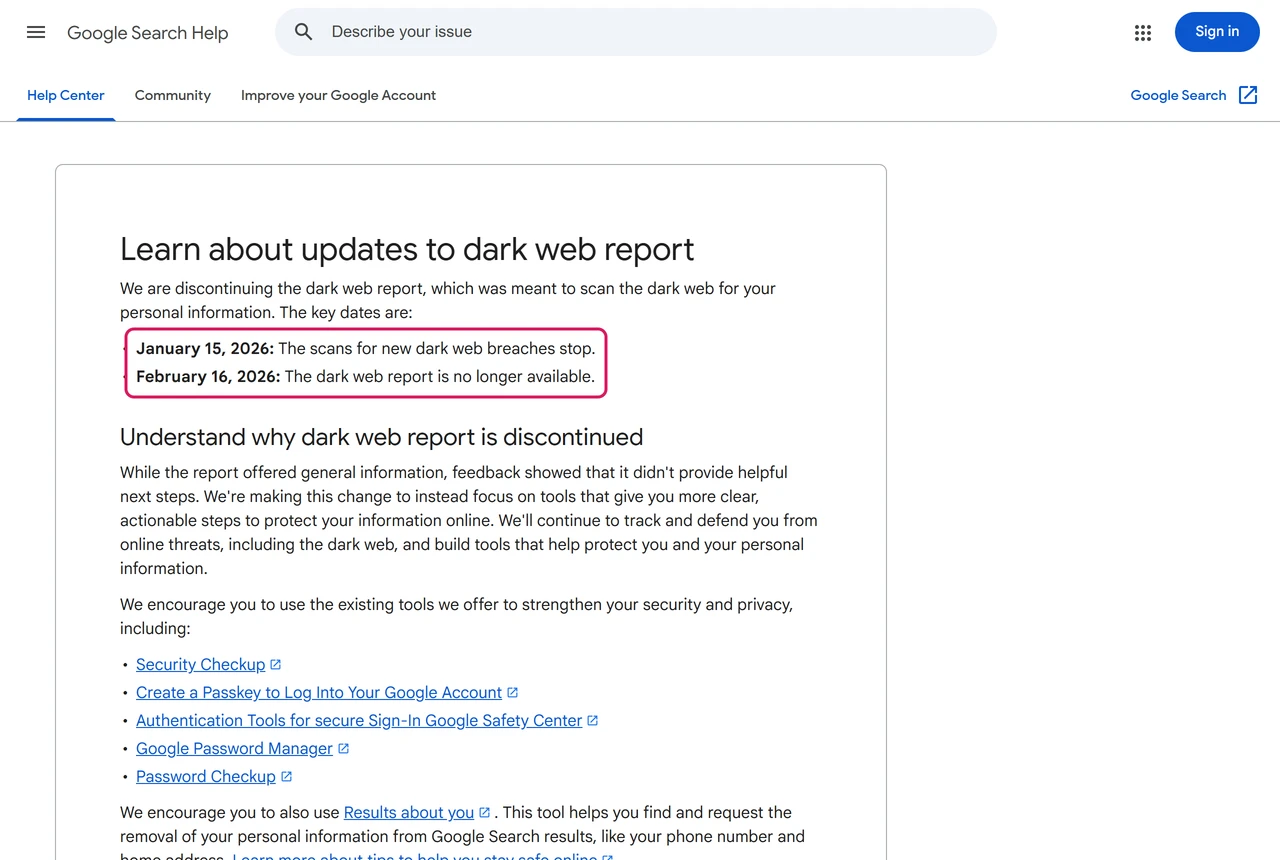The height and width of the screenshot is (860, 1280).
Task: Open Improve your Google Account tab
Action: [x=338, y=96]
